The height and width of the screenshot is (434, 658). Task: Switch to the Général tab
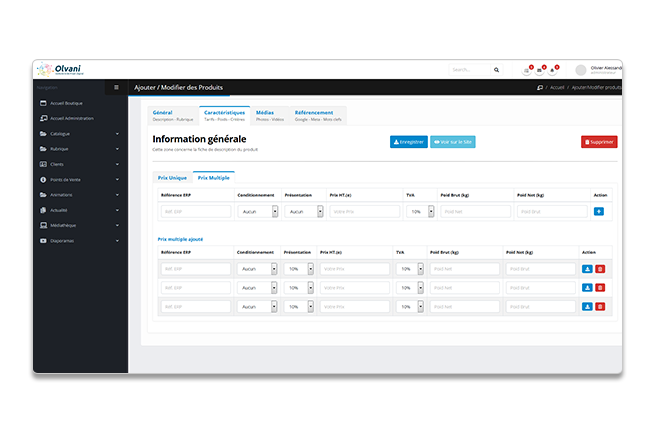click(x=173, y=115)
